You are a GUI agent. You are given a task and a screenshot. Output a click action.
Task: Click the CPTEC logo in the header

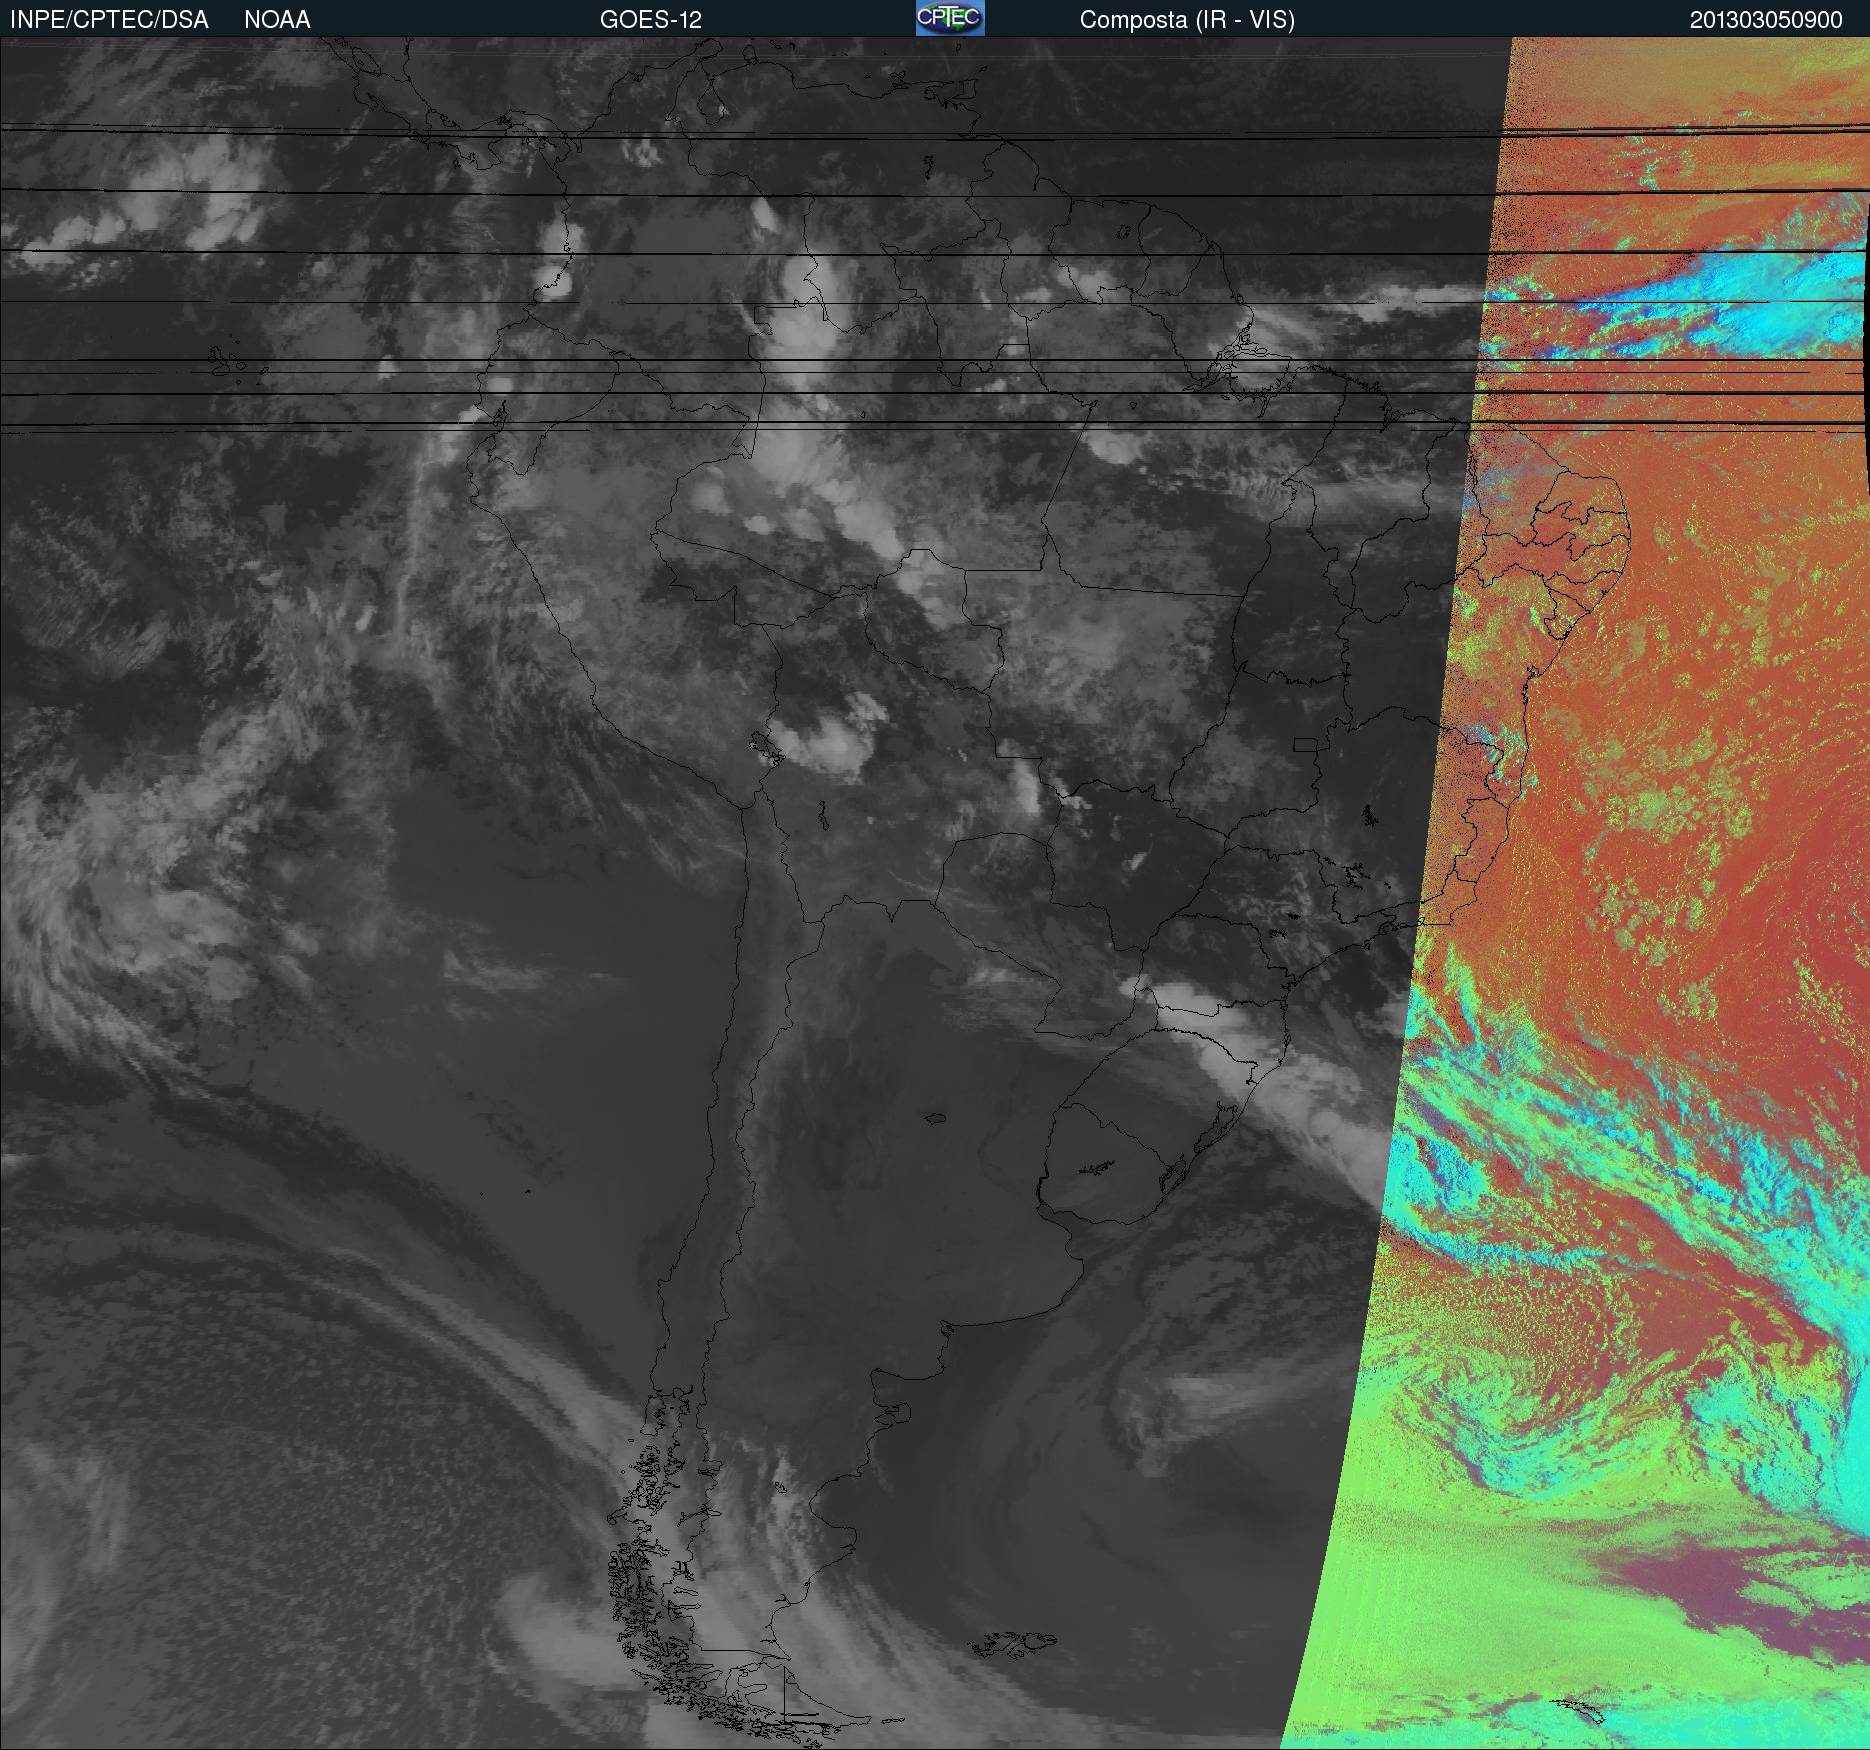pyautogui.click(x=950, y=18)
